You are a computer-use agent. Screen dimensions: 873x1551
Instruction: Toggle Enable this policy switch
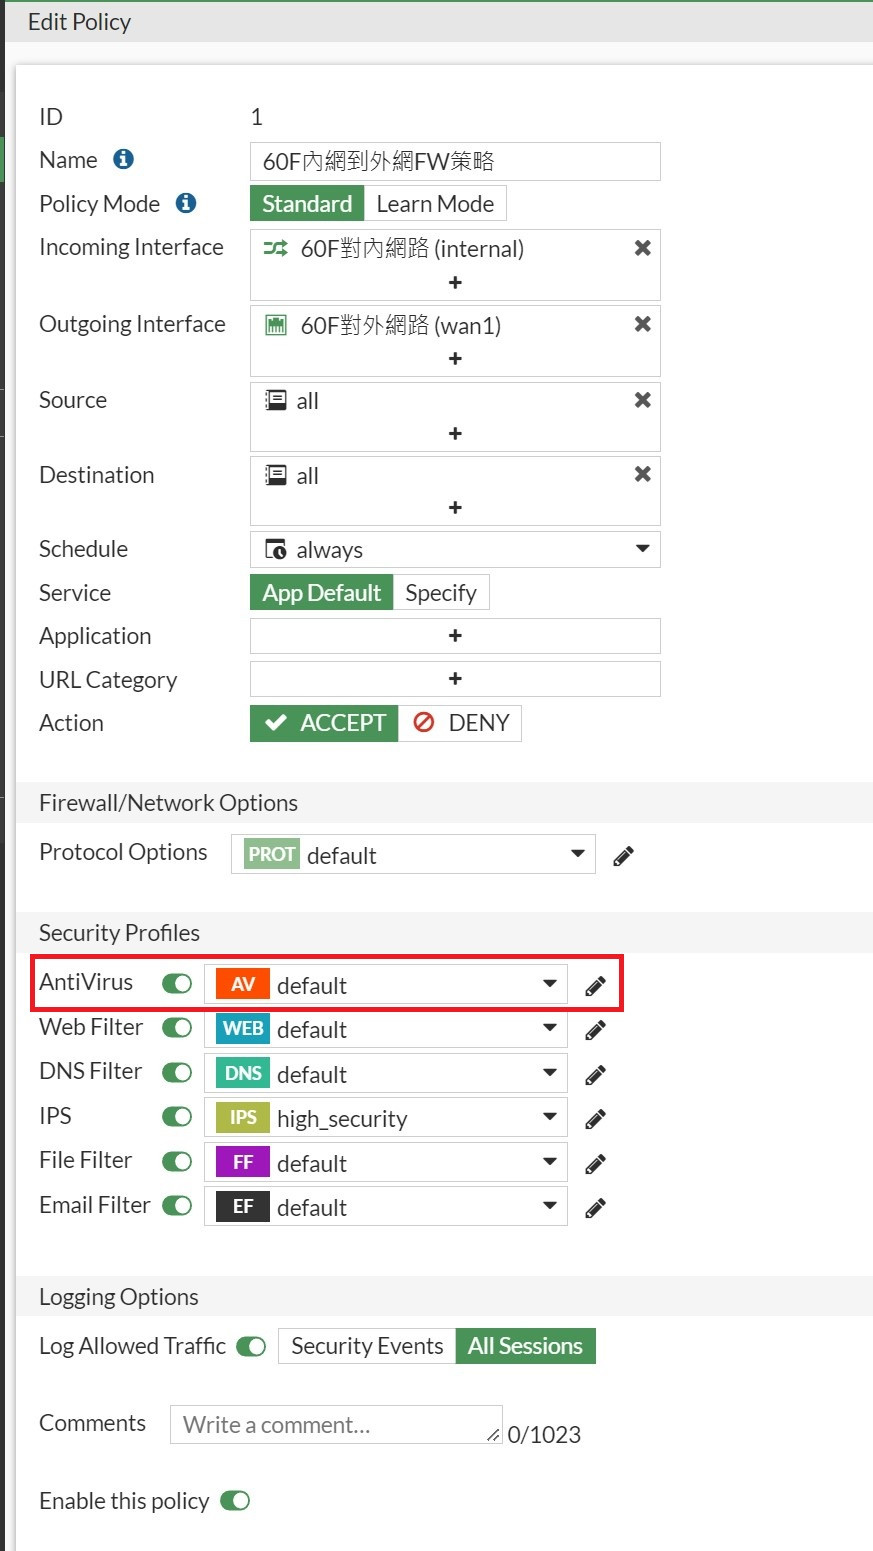[235, 1501]
